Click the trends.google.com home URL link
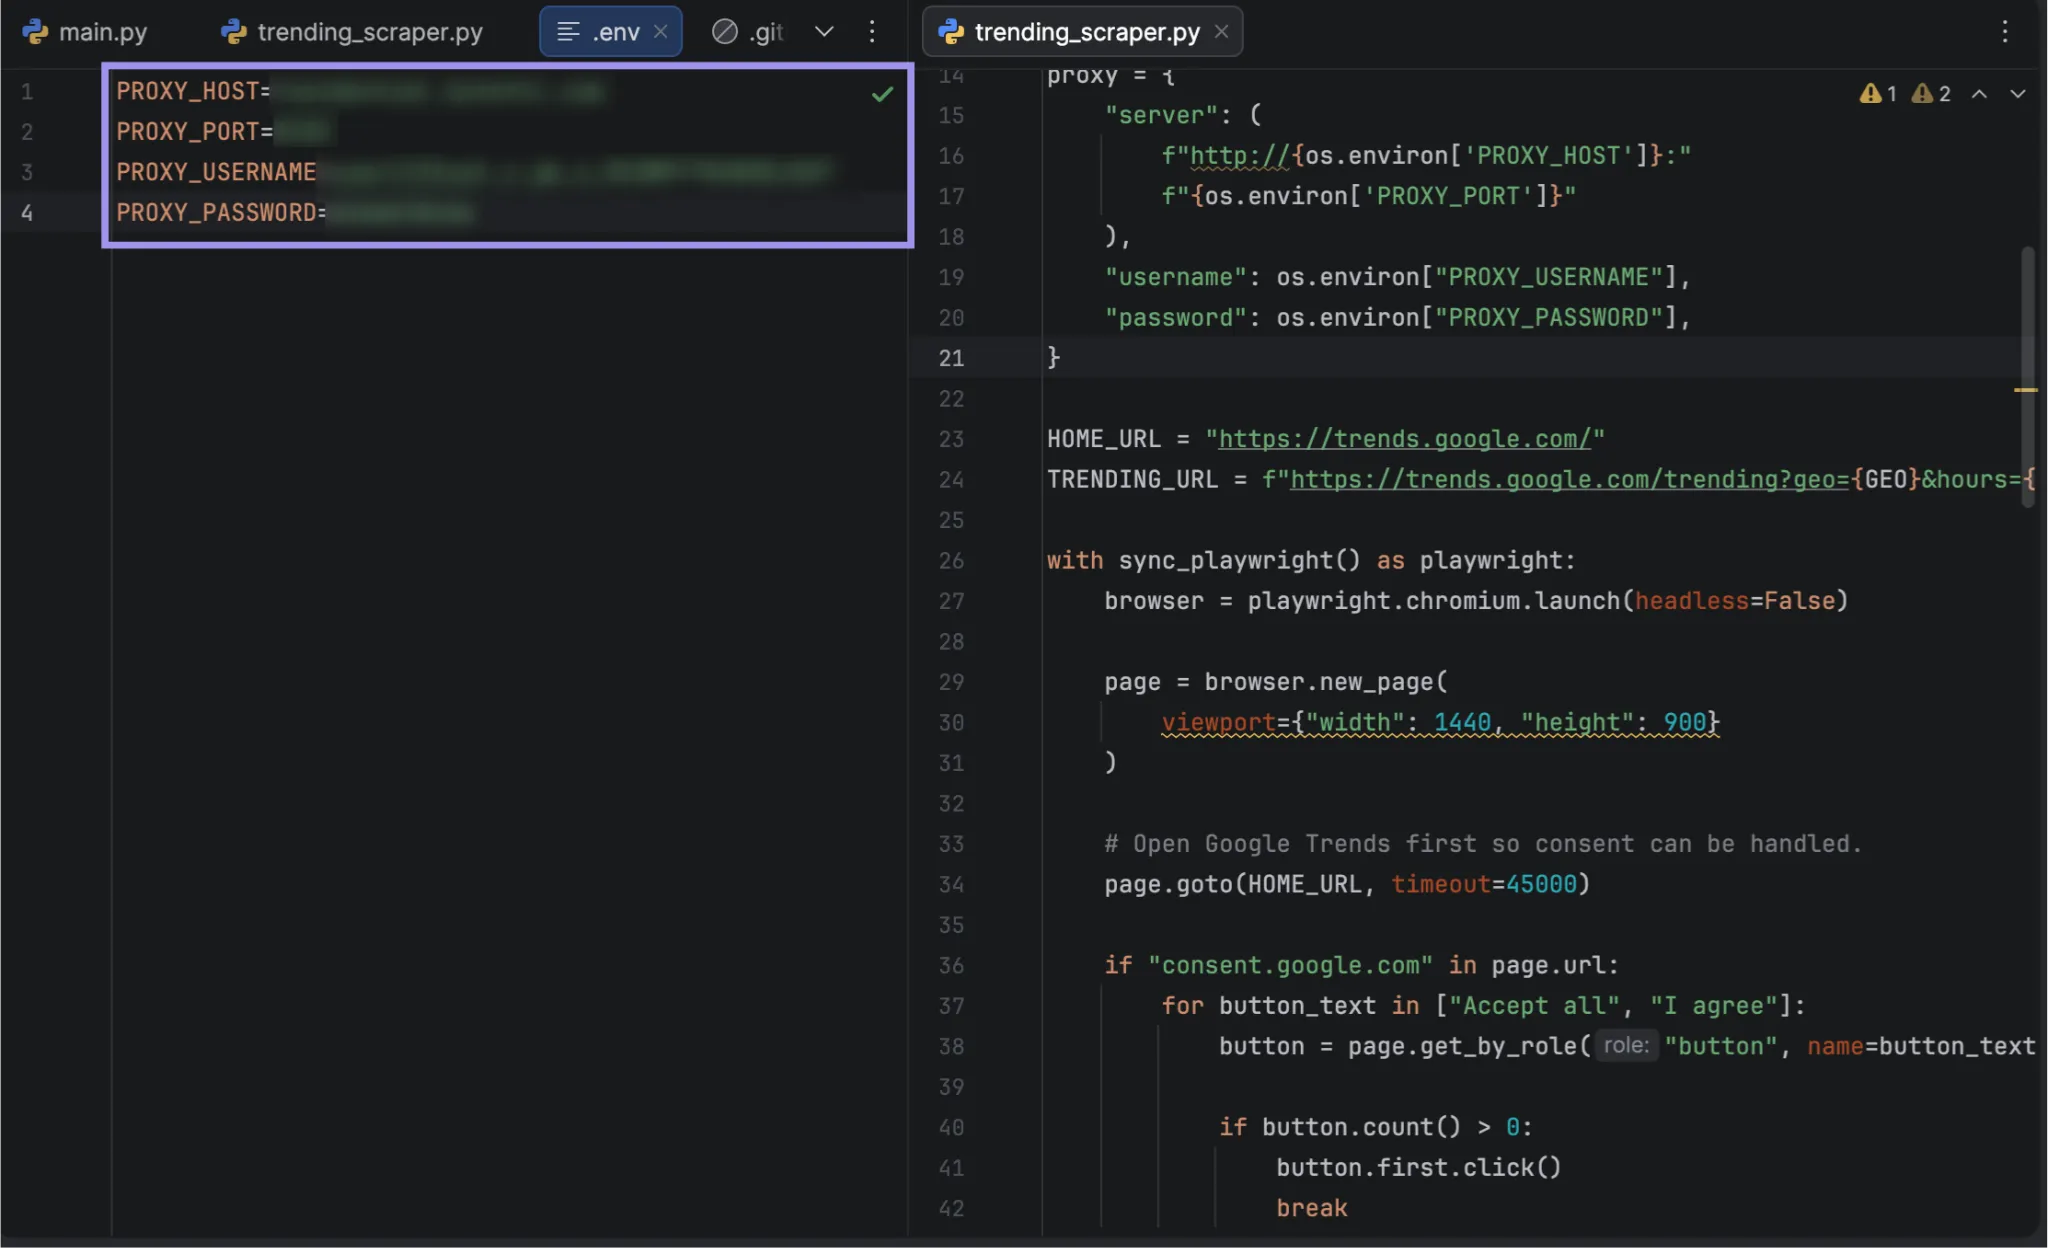This screenshot has height=1248, width=2048. [x=1404, y=439]
